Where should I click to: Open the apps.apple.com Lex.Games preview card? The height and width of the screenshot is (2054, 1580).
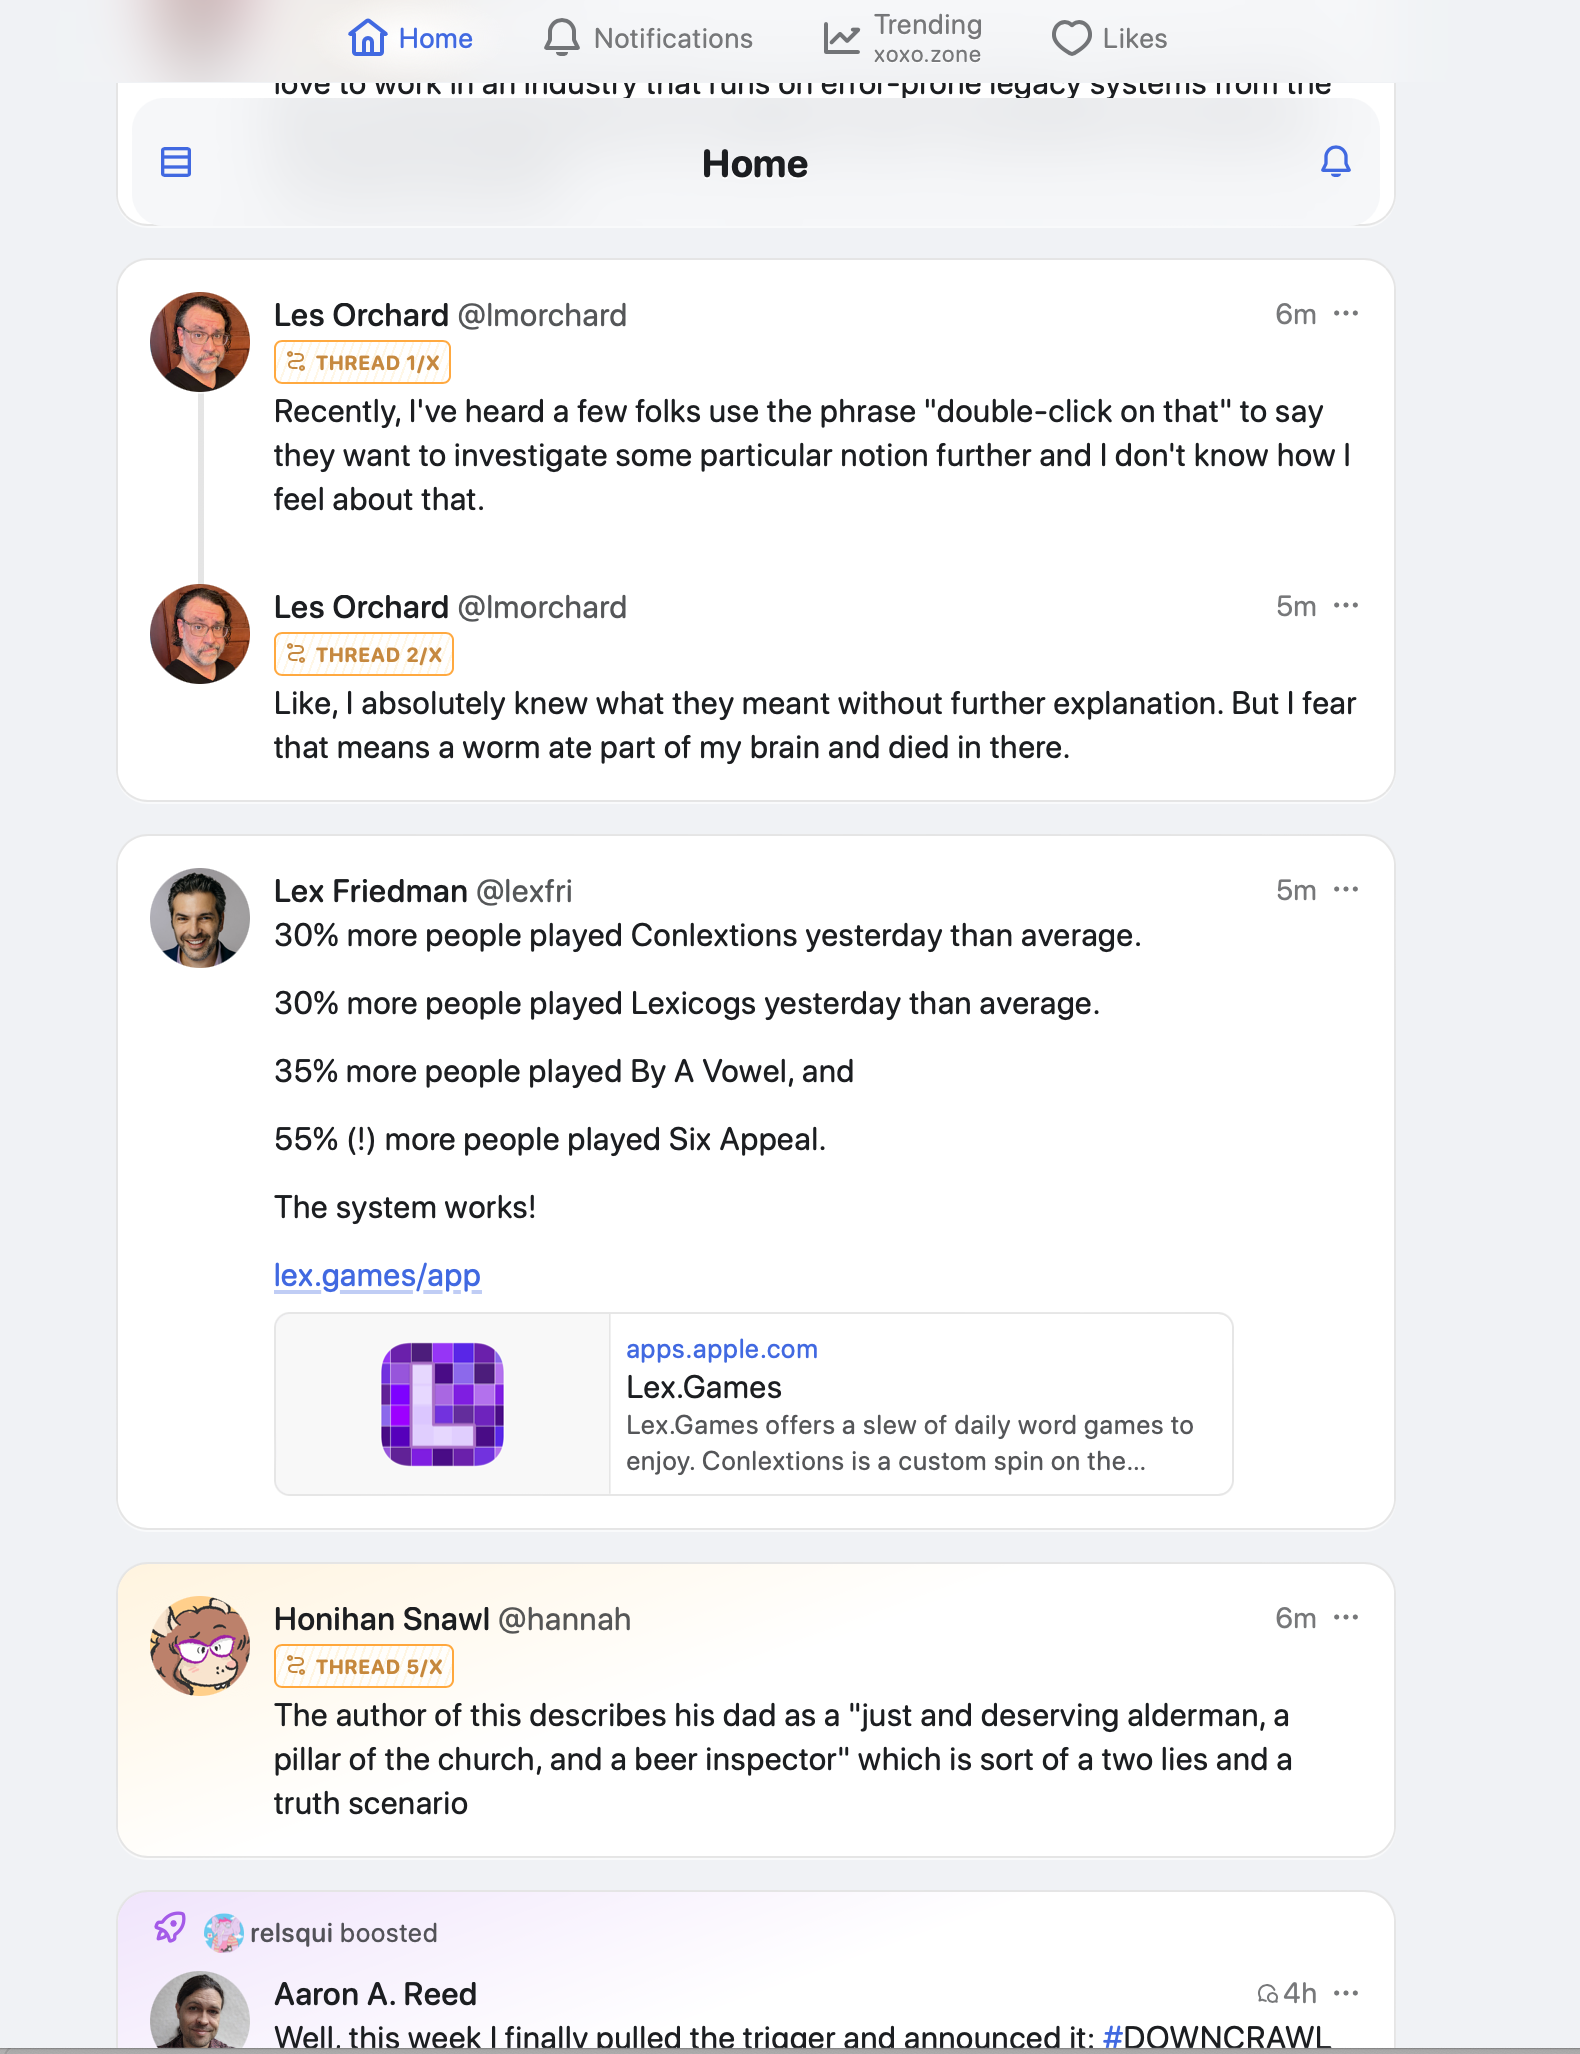click(920, 1404)
